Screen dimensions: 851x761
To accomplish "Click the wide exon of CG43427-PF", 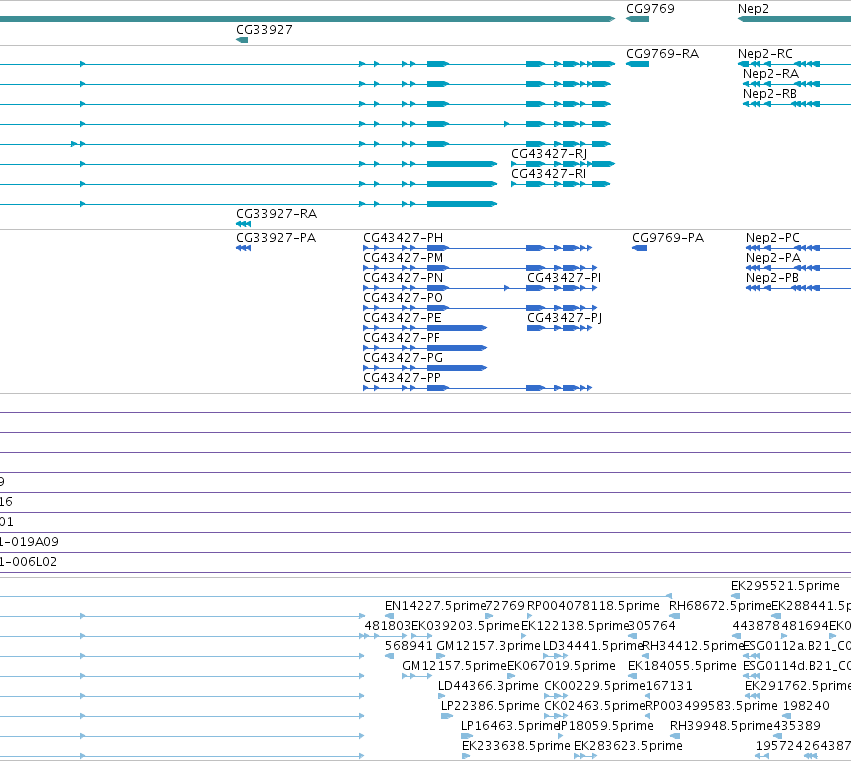I will coord(457,348).
